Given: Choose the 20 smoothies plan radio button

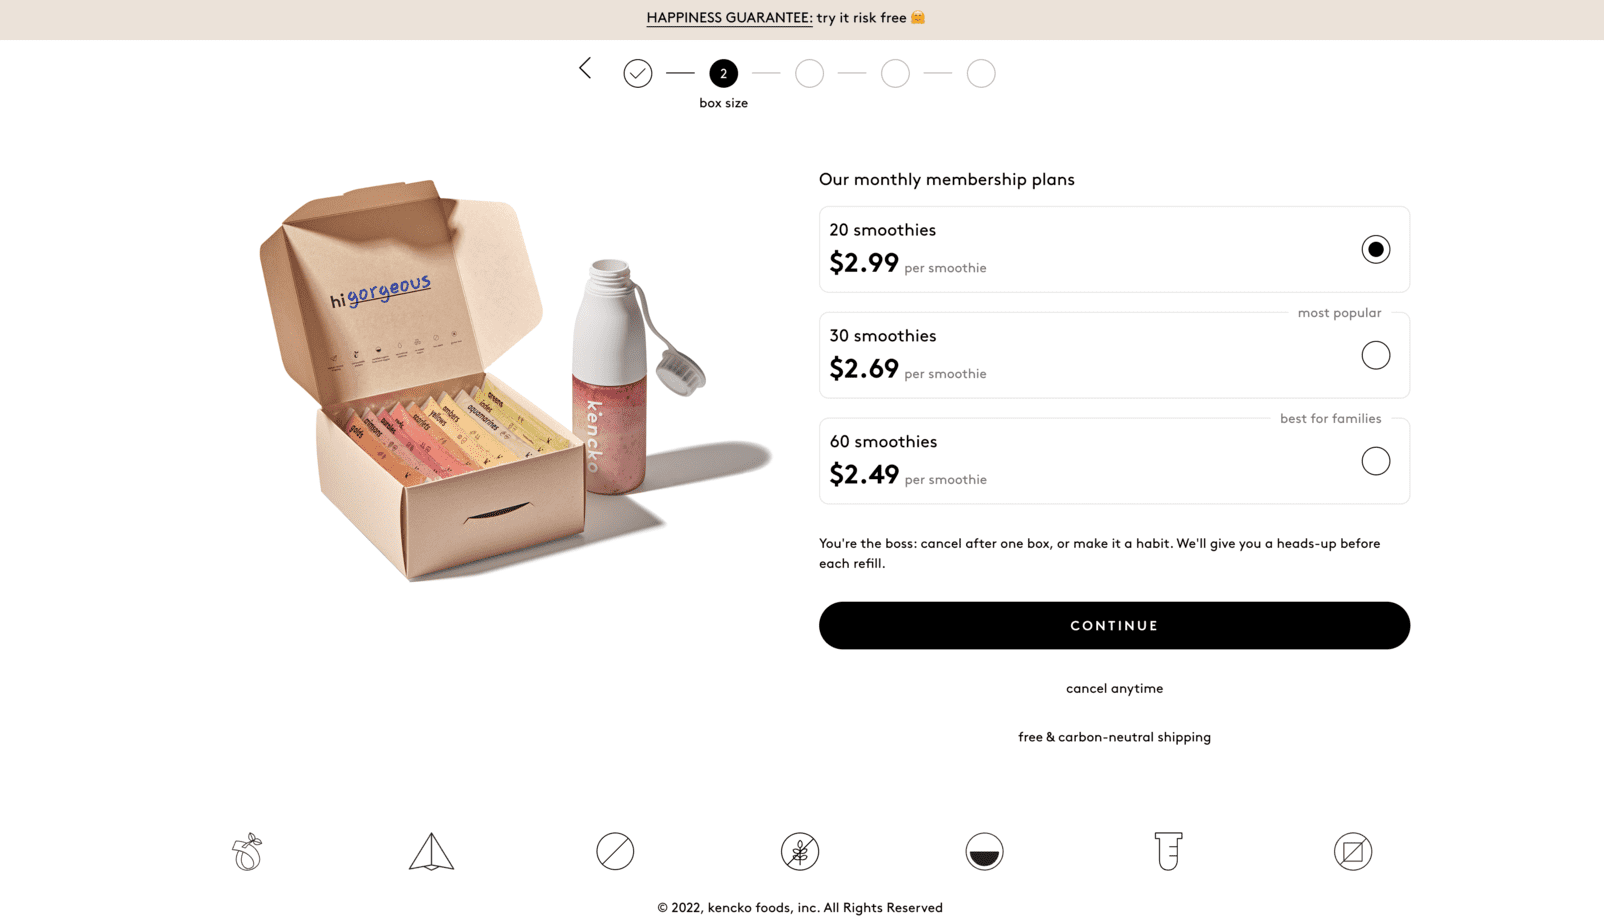Looking at the screenshot, I should [x=1376, y=249].
